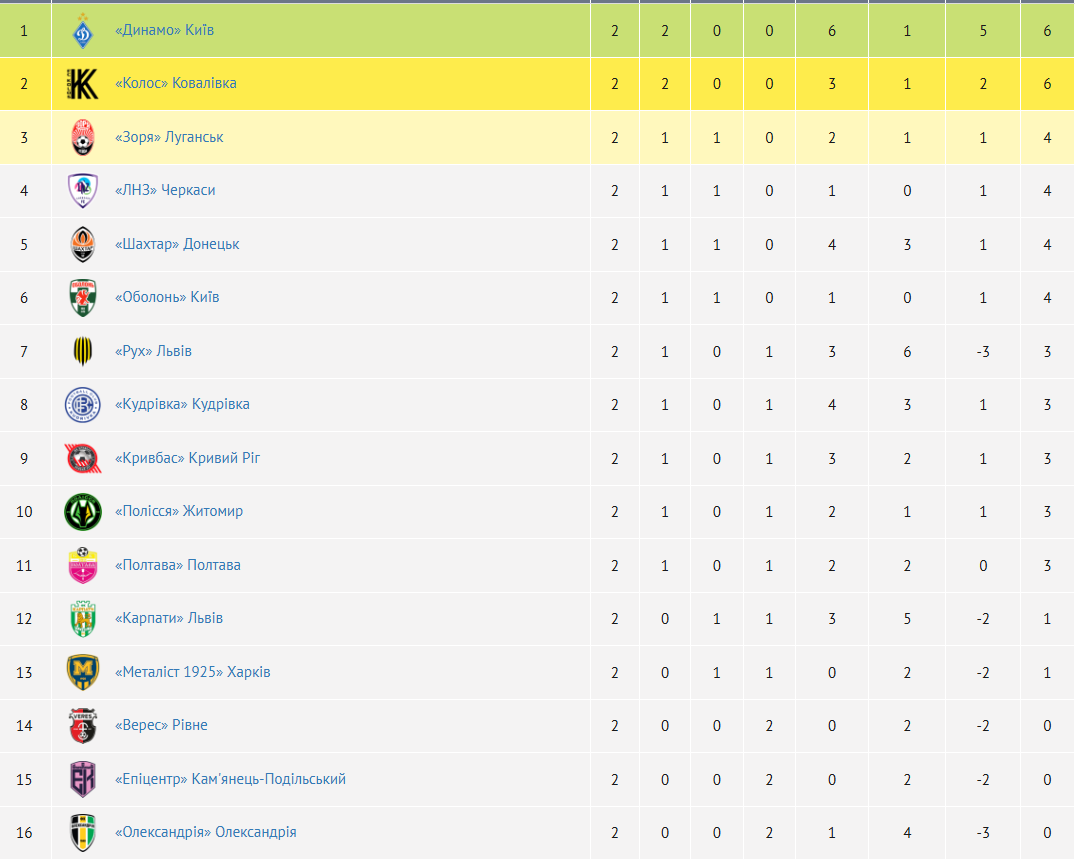
Task: Click the Shakhtar Donetsk emblem
Action: (x=82, y=245)
